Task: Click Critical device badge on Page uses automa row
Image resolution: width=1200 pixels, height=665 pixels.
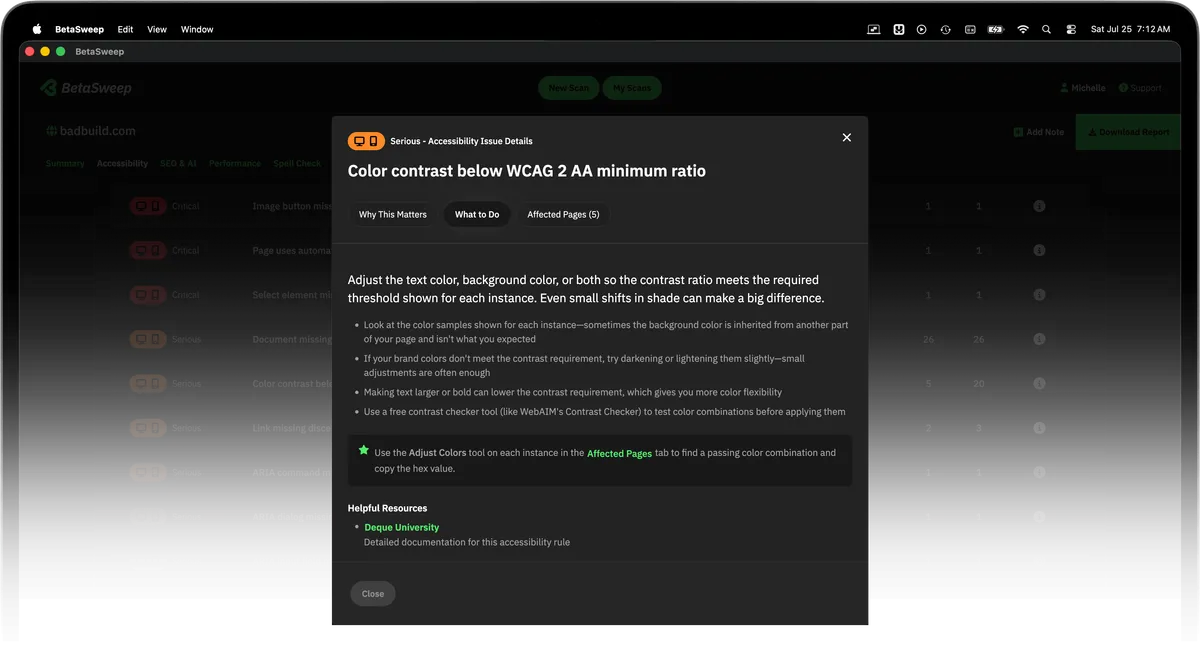Action: tap(147, 250)
